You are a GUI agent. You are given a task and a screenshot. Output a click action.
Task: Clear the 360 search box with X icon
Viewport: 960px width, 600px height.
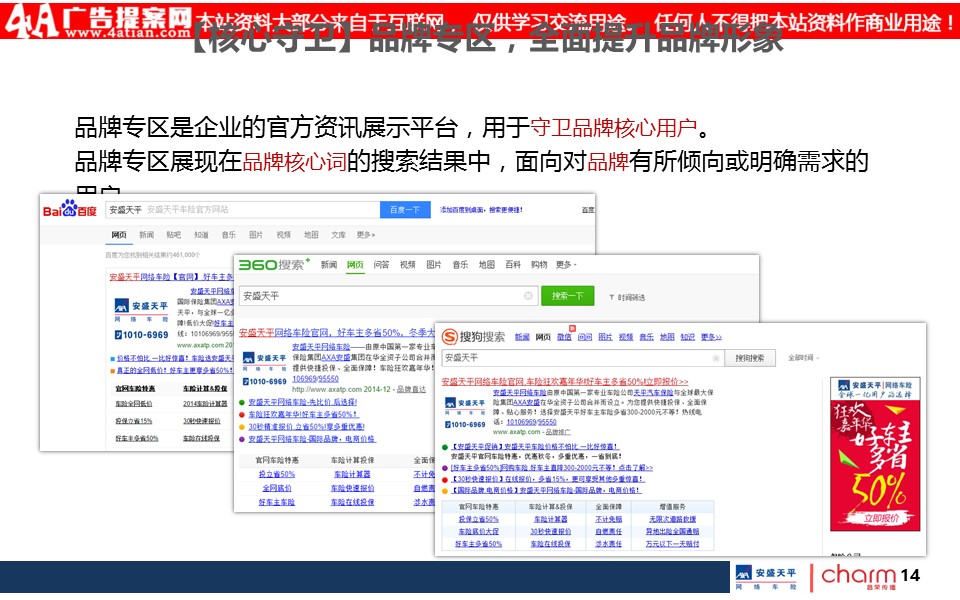tap(528, 296)
